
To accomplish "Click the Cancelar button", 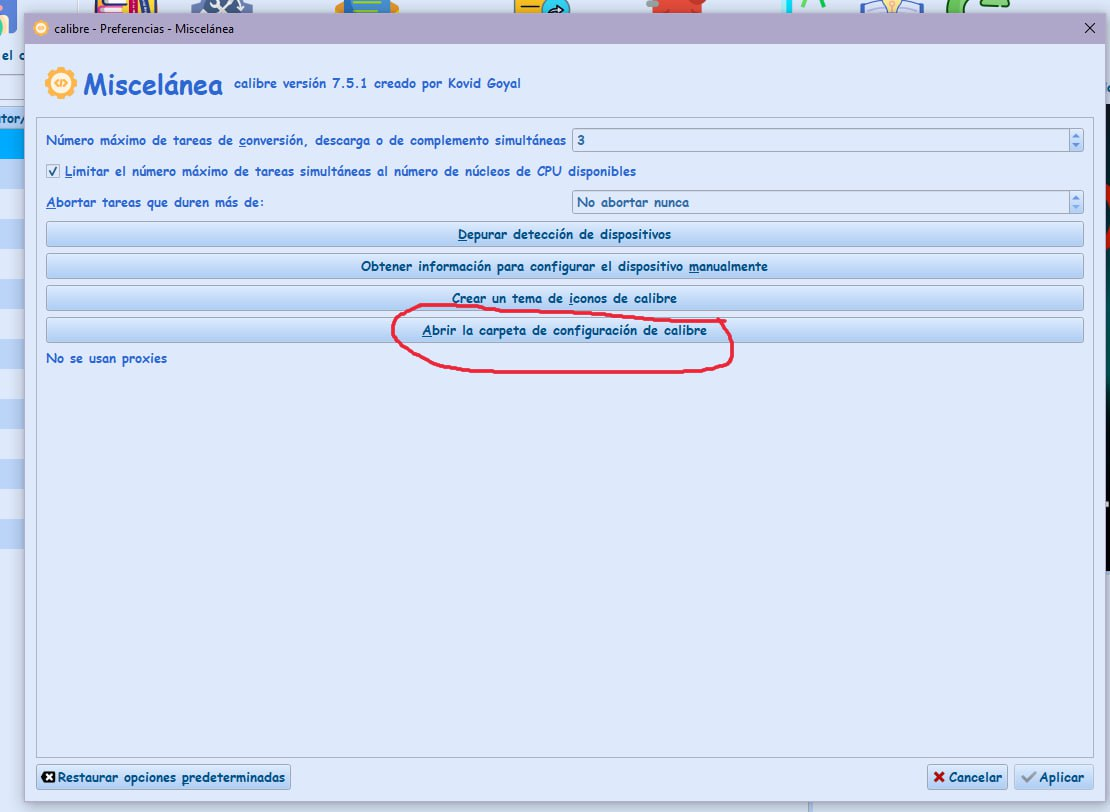I will [x=967, y=777].
